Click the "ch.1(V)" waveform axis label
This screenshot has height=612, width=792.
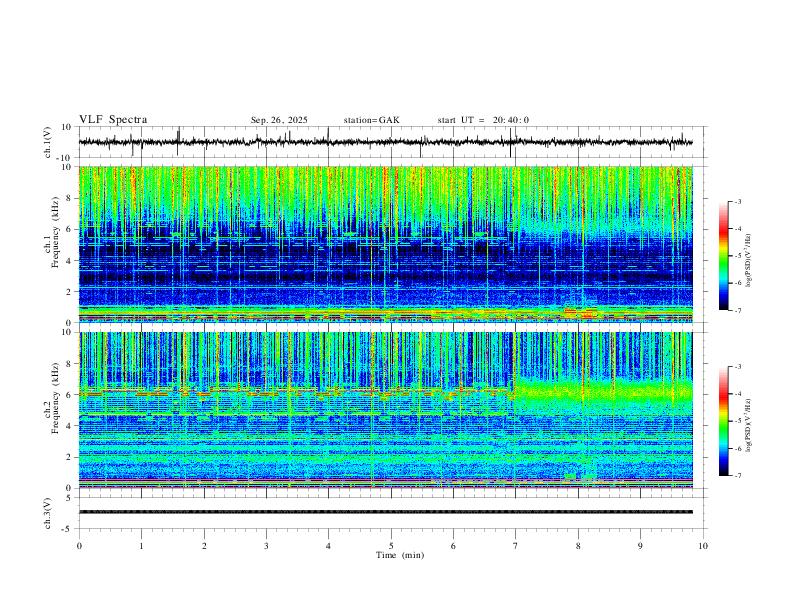pyautogui.click(x=49, y=142)
